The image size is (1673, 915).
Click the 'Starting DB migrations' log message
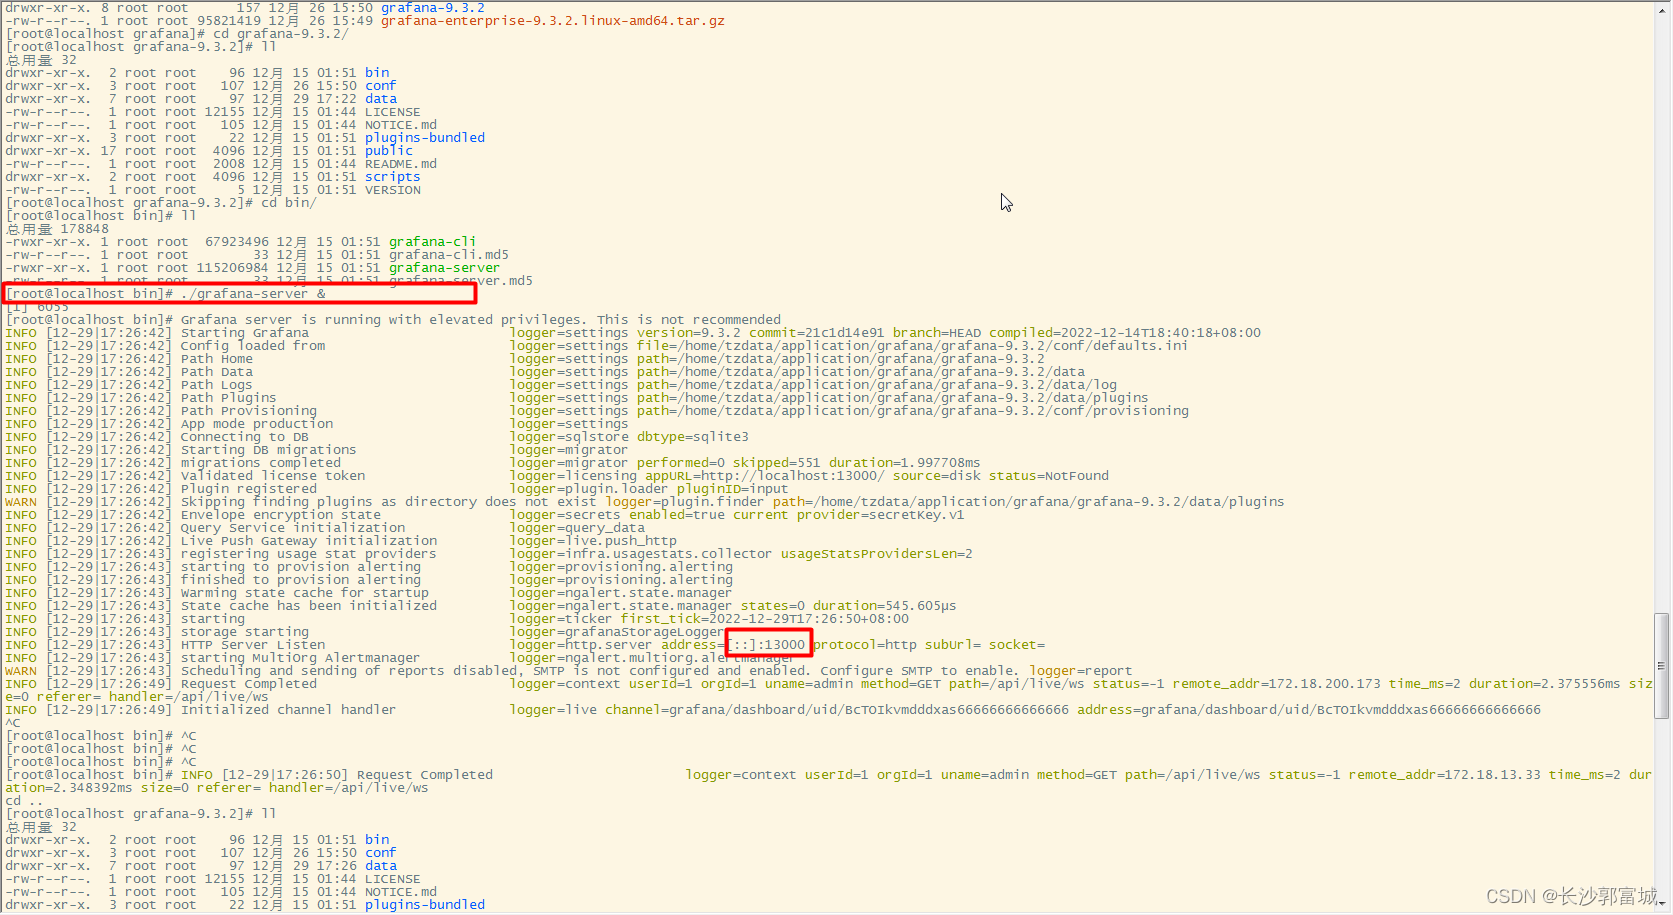tap(269, 450)
